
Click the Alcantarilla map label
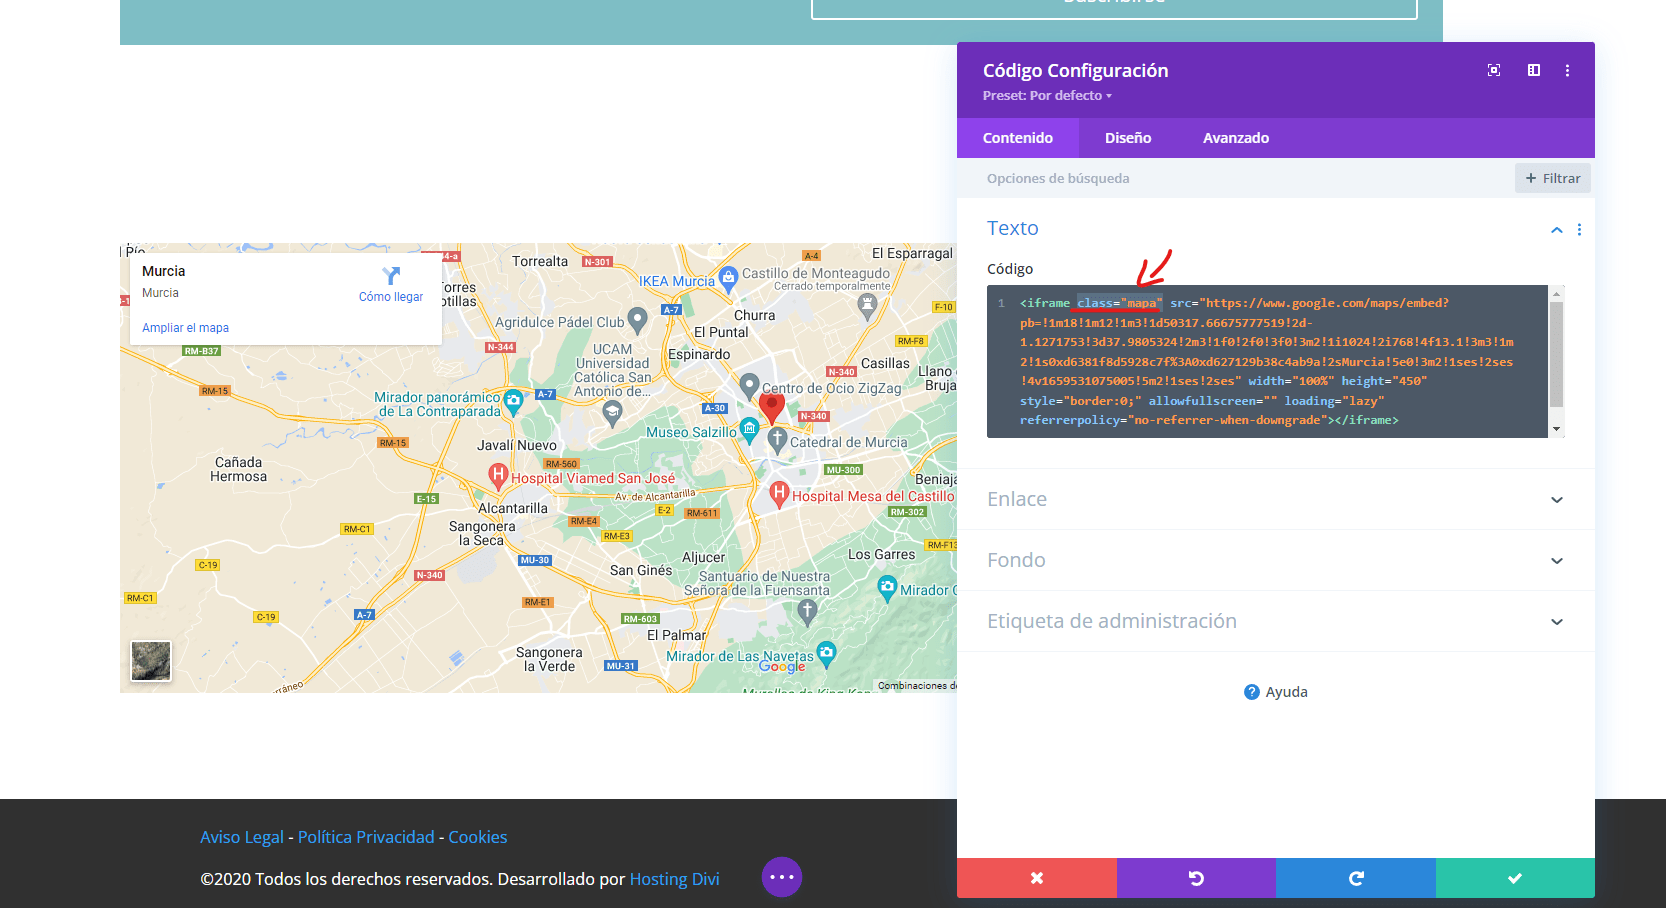click(513, 508)
